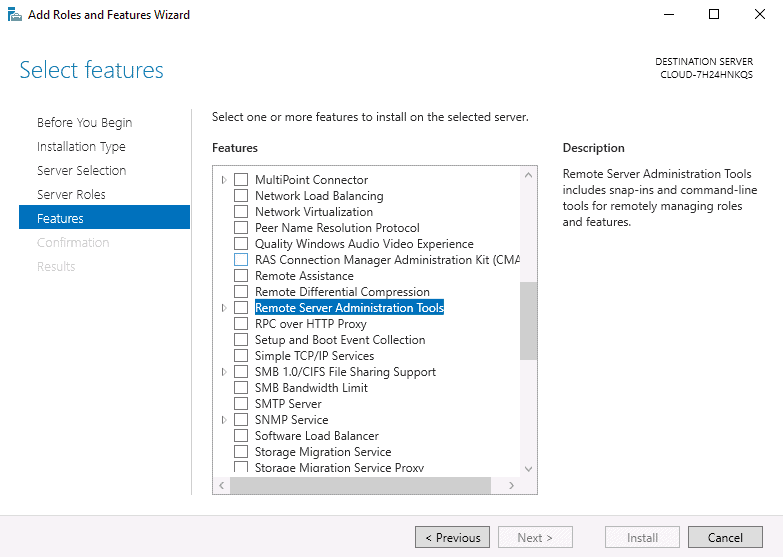Click the horizontal scroll right arrow

coord(511,485)
